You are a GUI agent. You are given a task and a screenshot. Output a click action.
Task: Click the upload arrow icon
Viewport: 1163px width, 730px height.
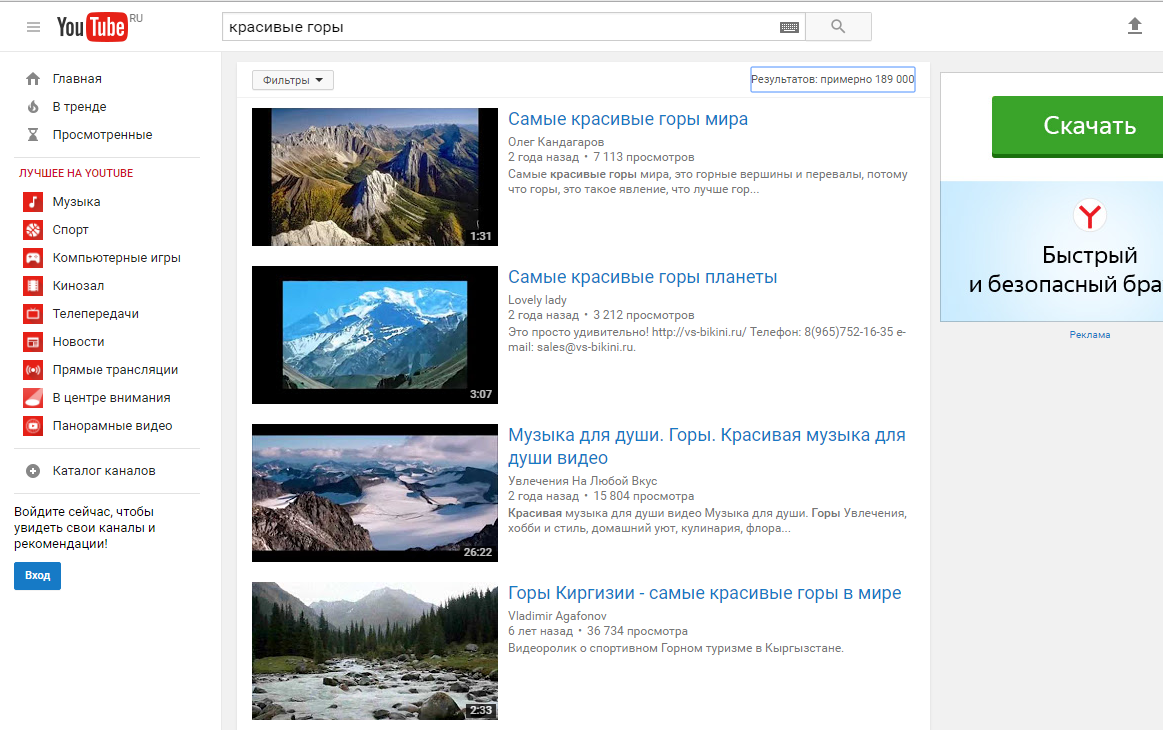pos(1134,26)
